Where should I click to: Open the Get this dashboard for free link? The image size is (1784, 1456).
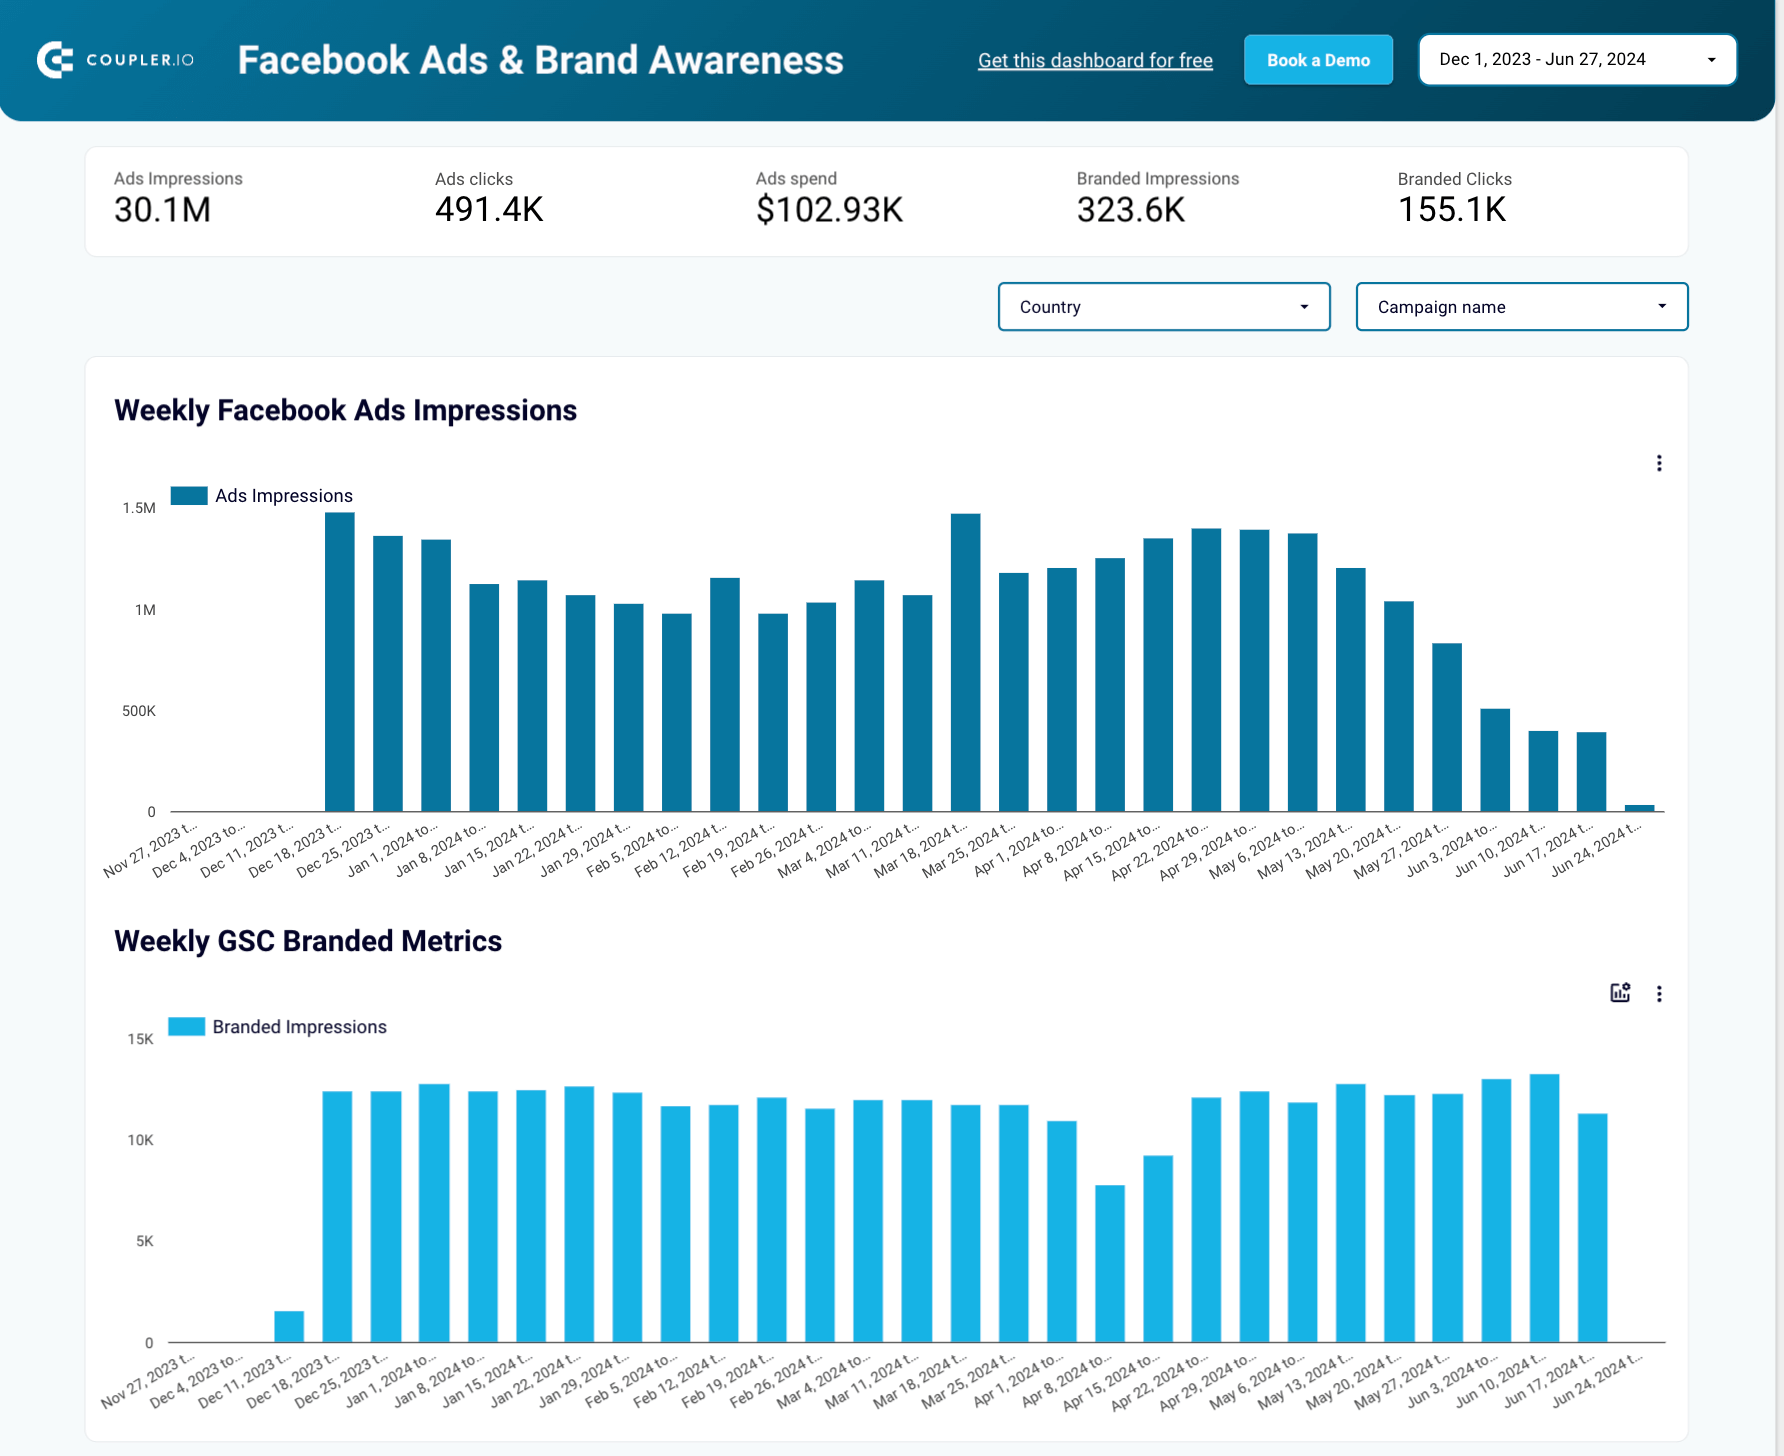pyautogui.click(x=1095, y=60)
